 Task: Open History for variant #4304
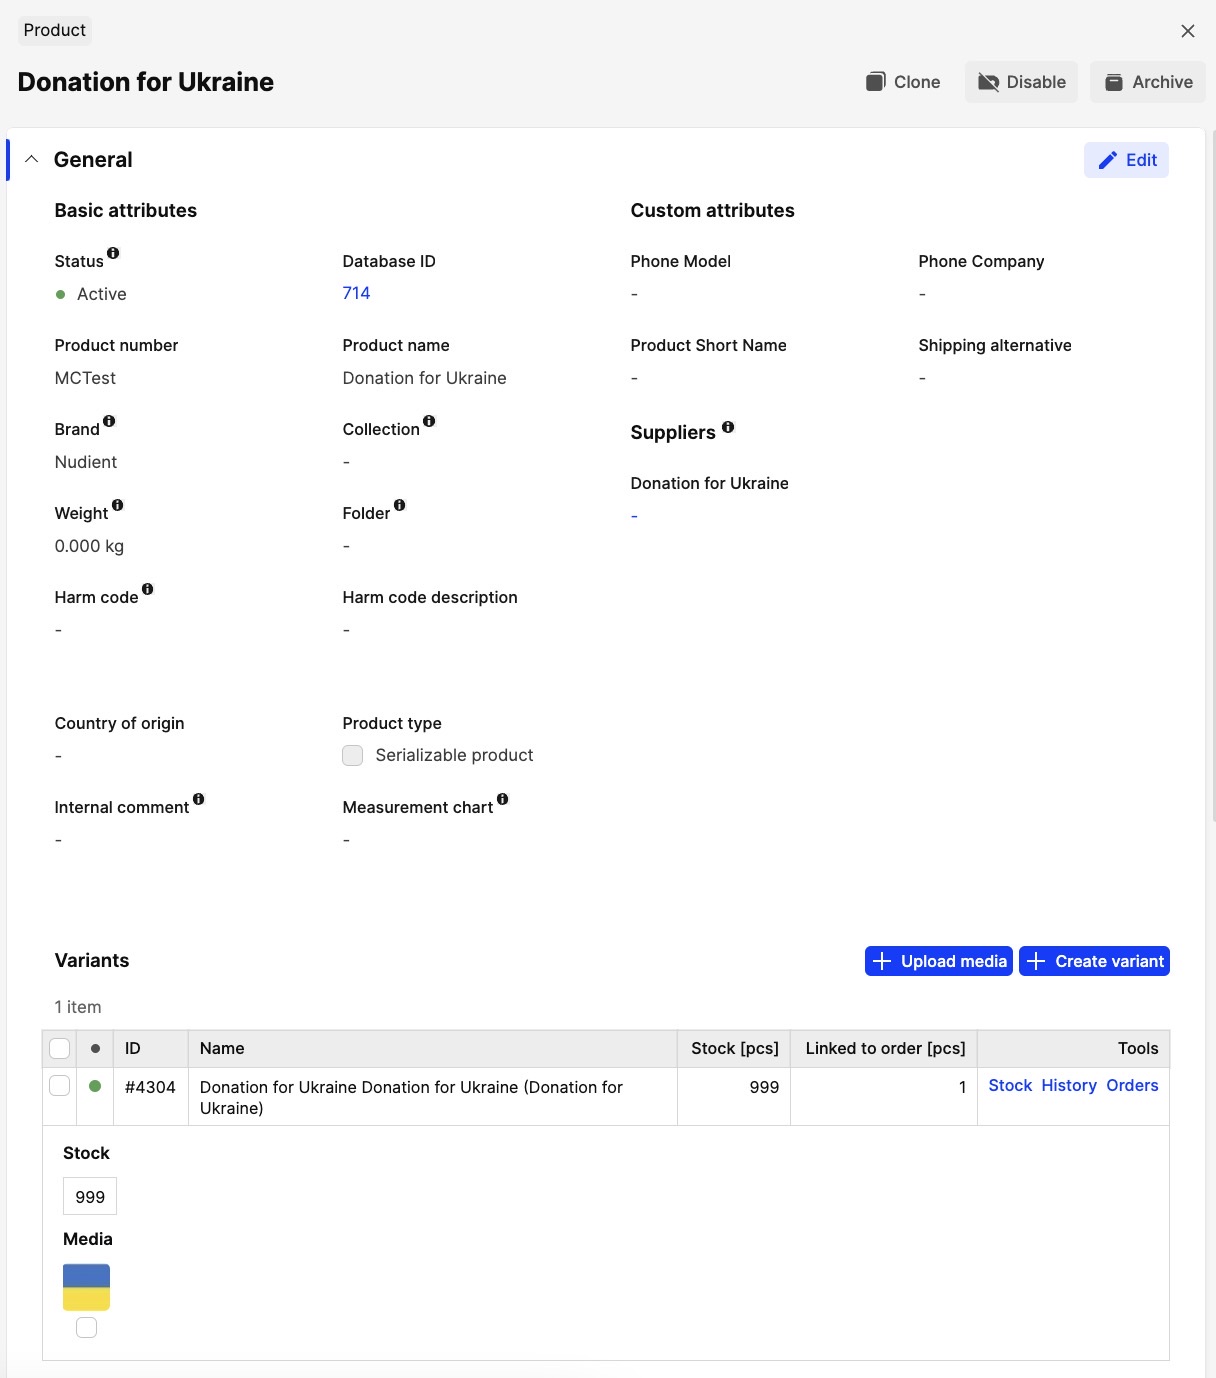coord(1068,1085)
